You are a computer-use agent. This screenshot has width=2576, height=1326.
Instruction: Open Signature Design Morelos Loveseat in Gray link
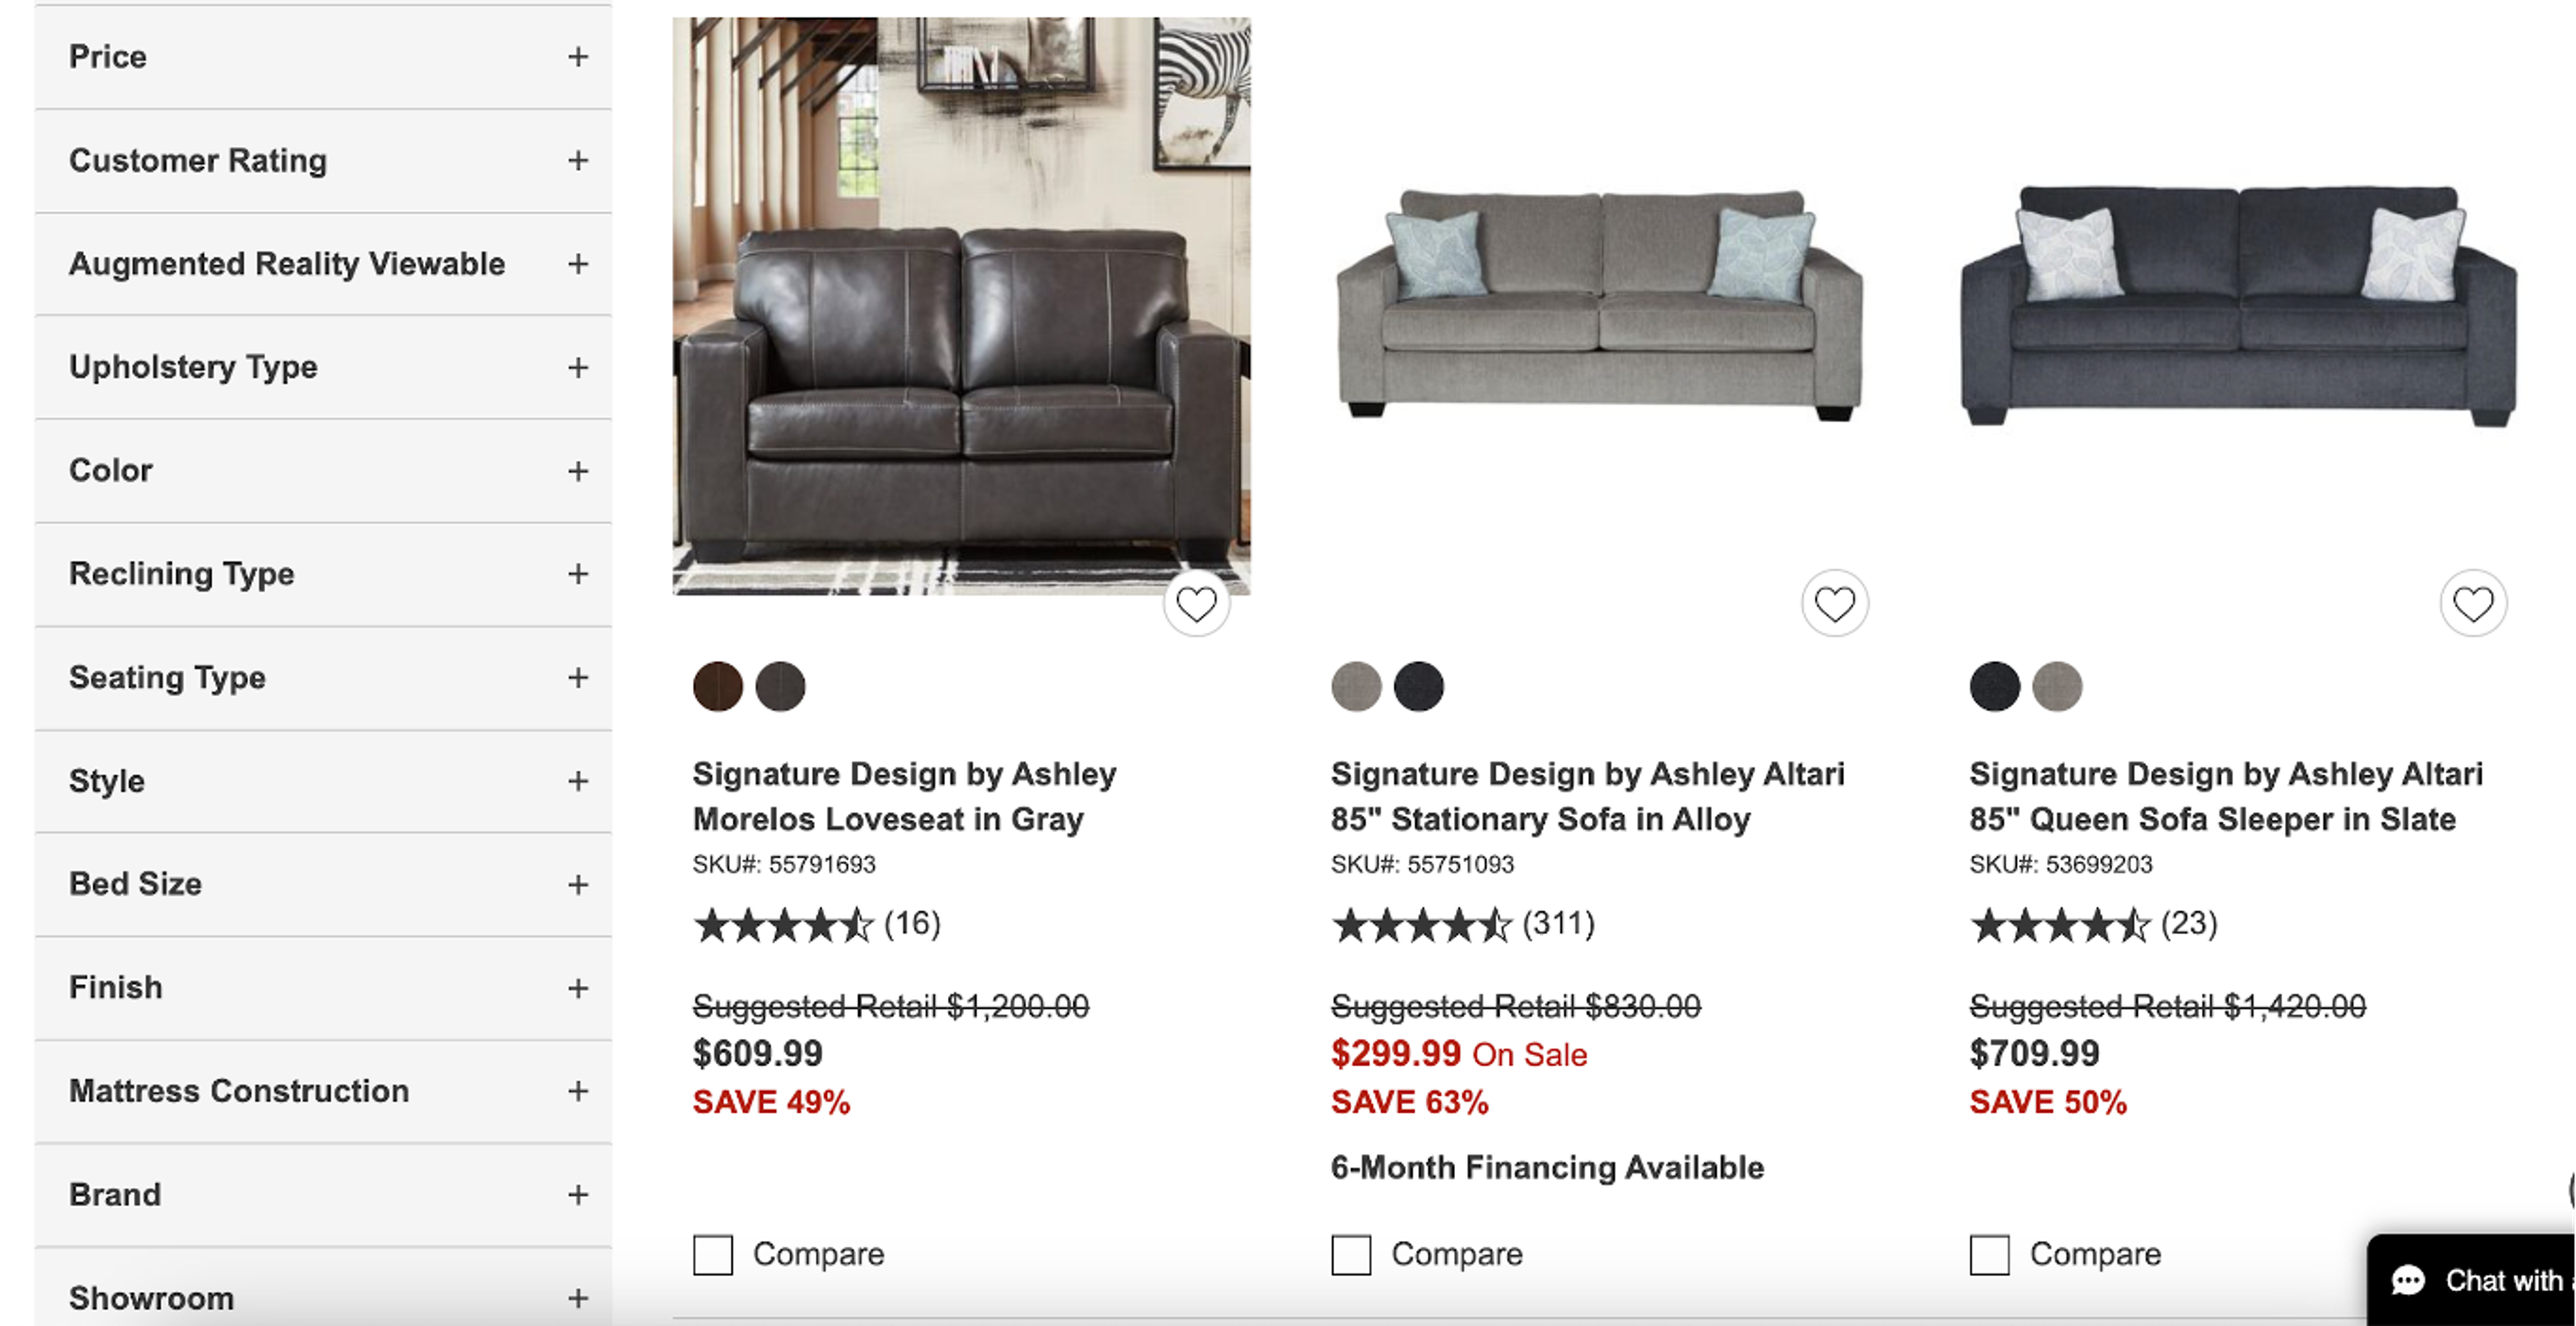[x=904, y=796]
